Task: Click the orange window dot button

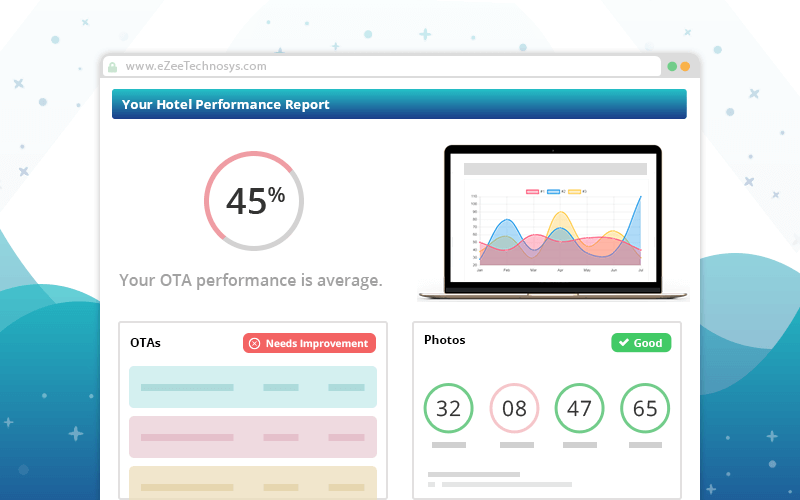Action: click(x=685, y=66)
